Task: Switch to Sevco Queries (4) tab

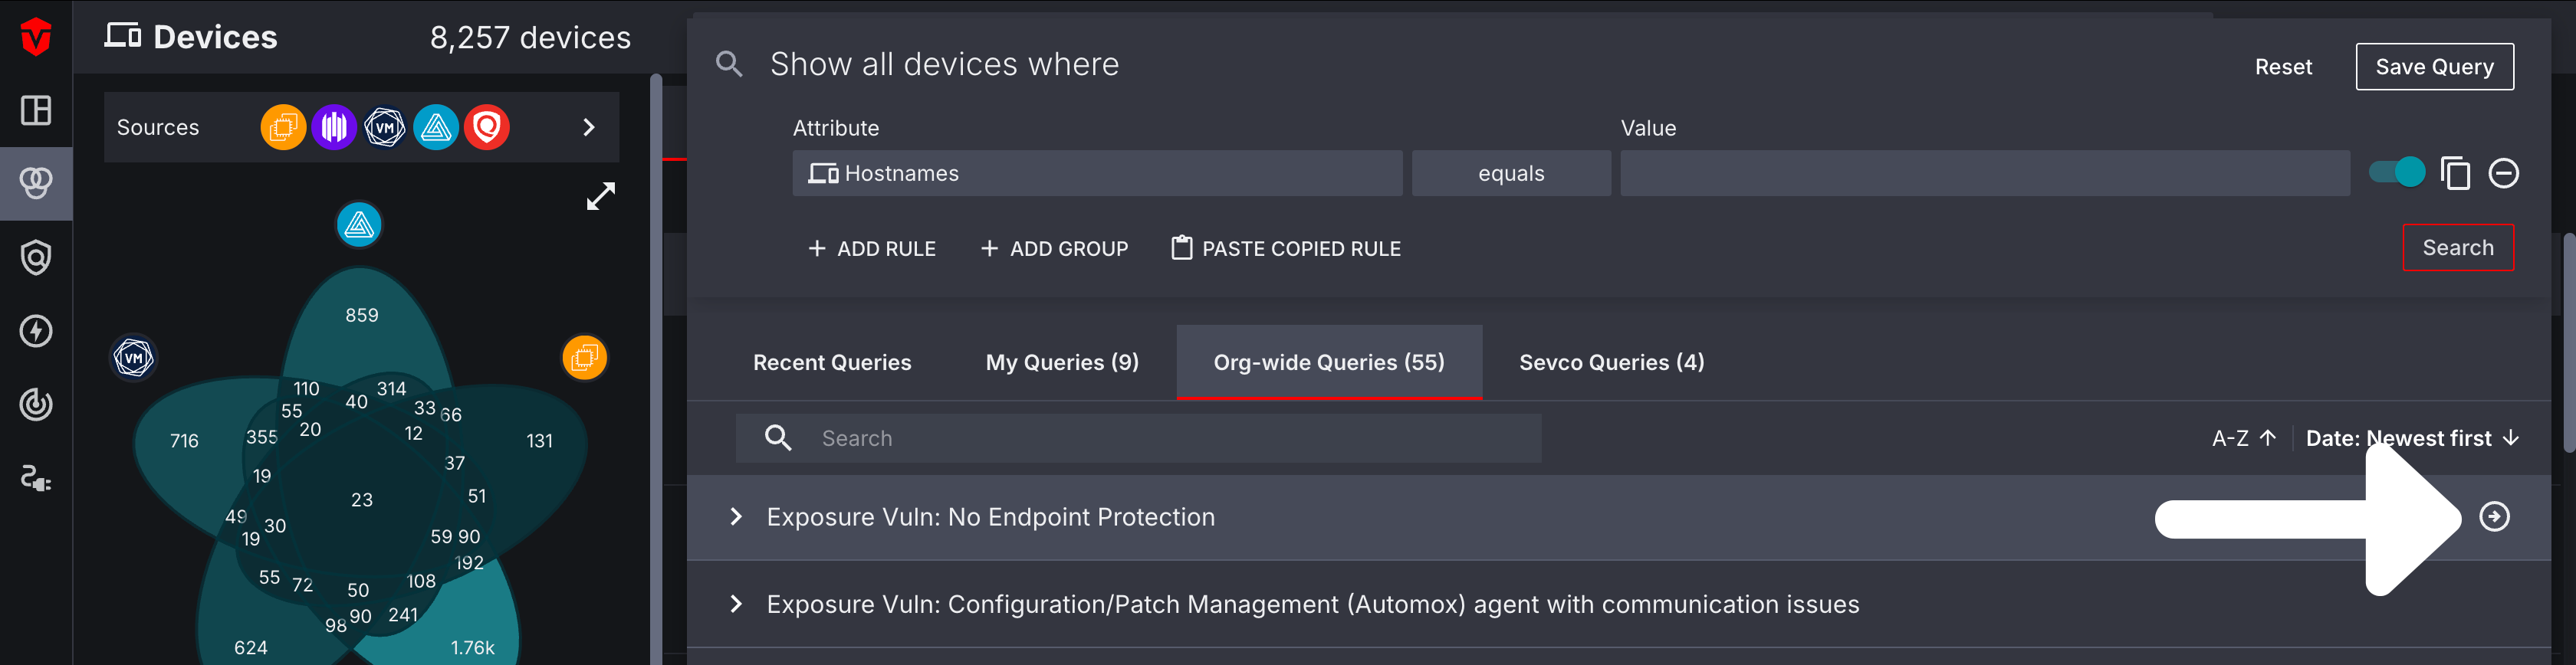Action: (1612, 362)
